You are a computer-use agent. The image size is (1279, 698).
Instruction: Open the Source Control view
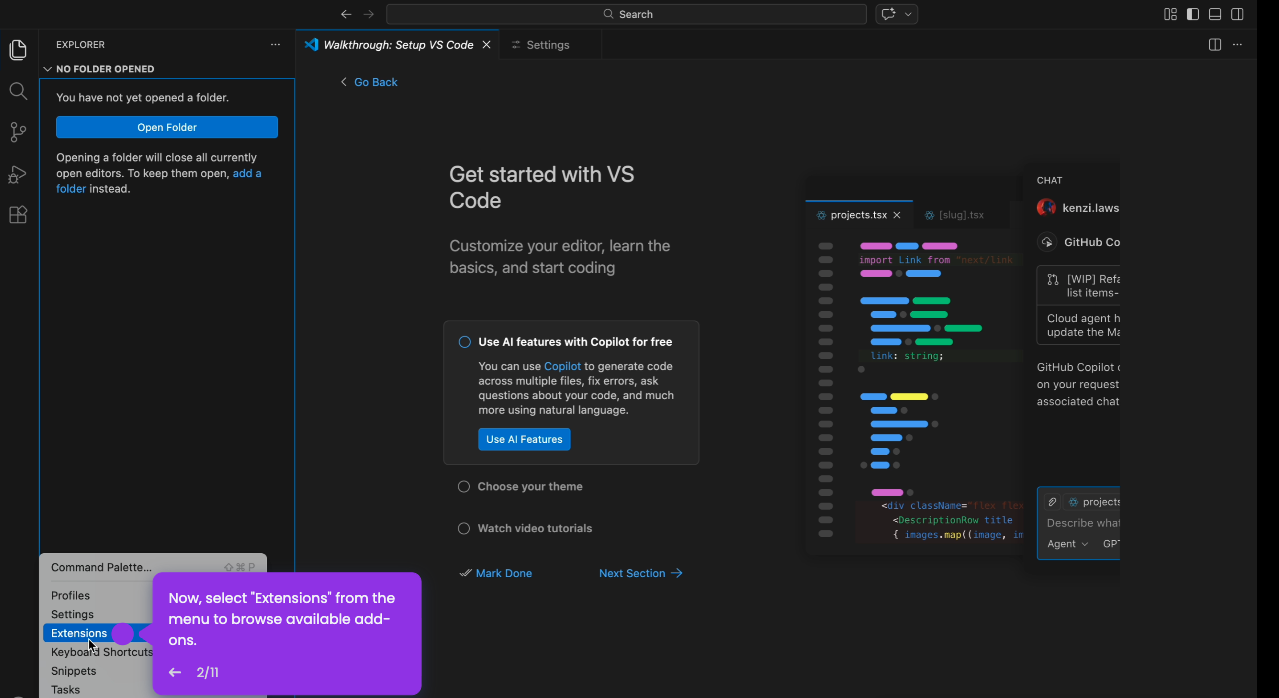coord(18,132)
